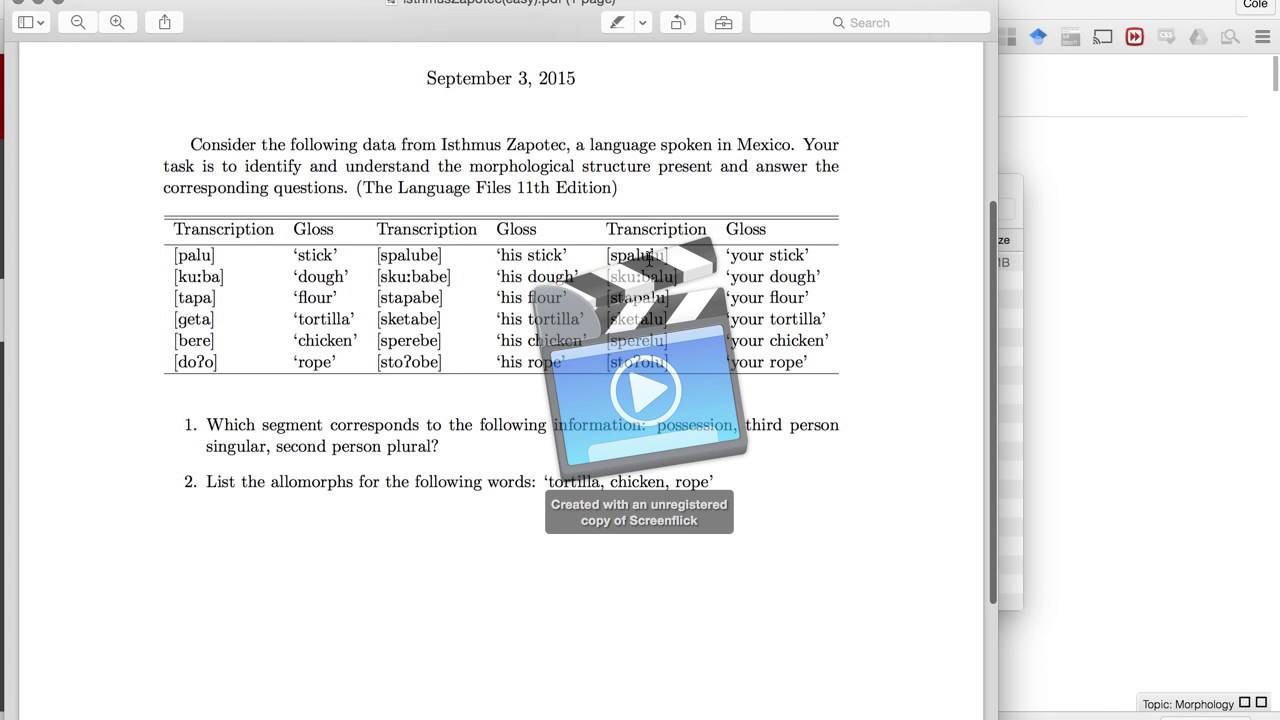
Task: Click the gloss 'your stick'
Action: tap(768, 255)
